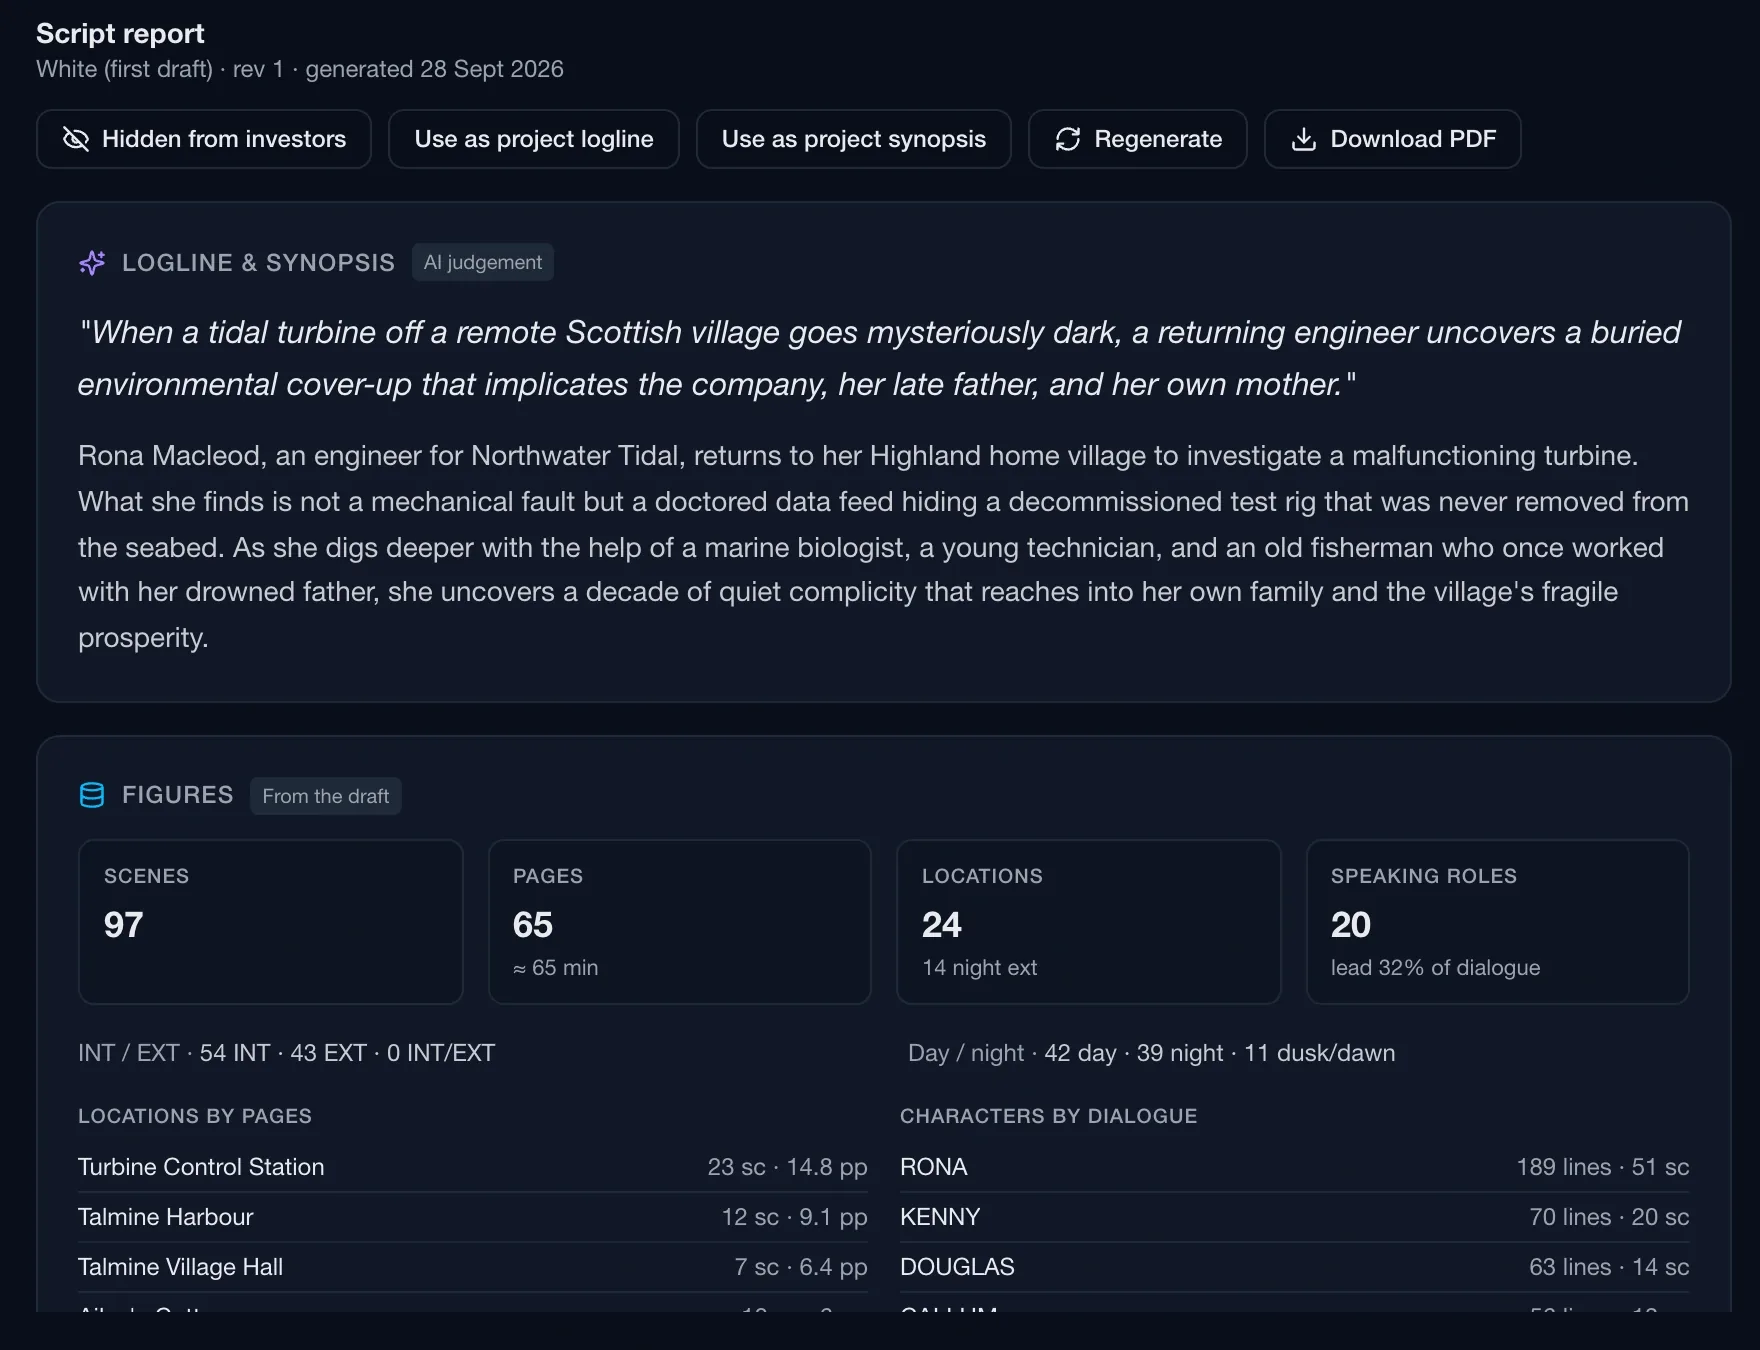The height and width of the screenshot is (1350, 1760).
Task: Regenerate the script report
Action: click(1138, 139)
